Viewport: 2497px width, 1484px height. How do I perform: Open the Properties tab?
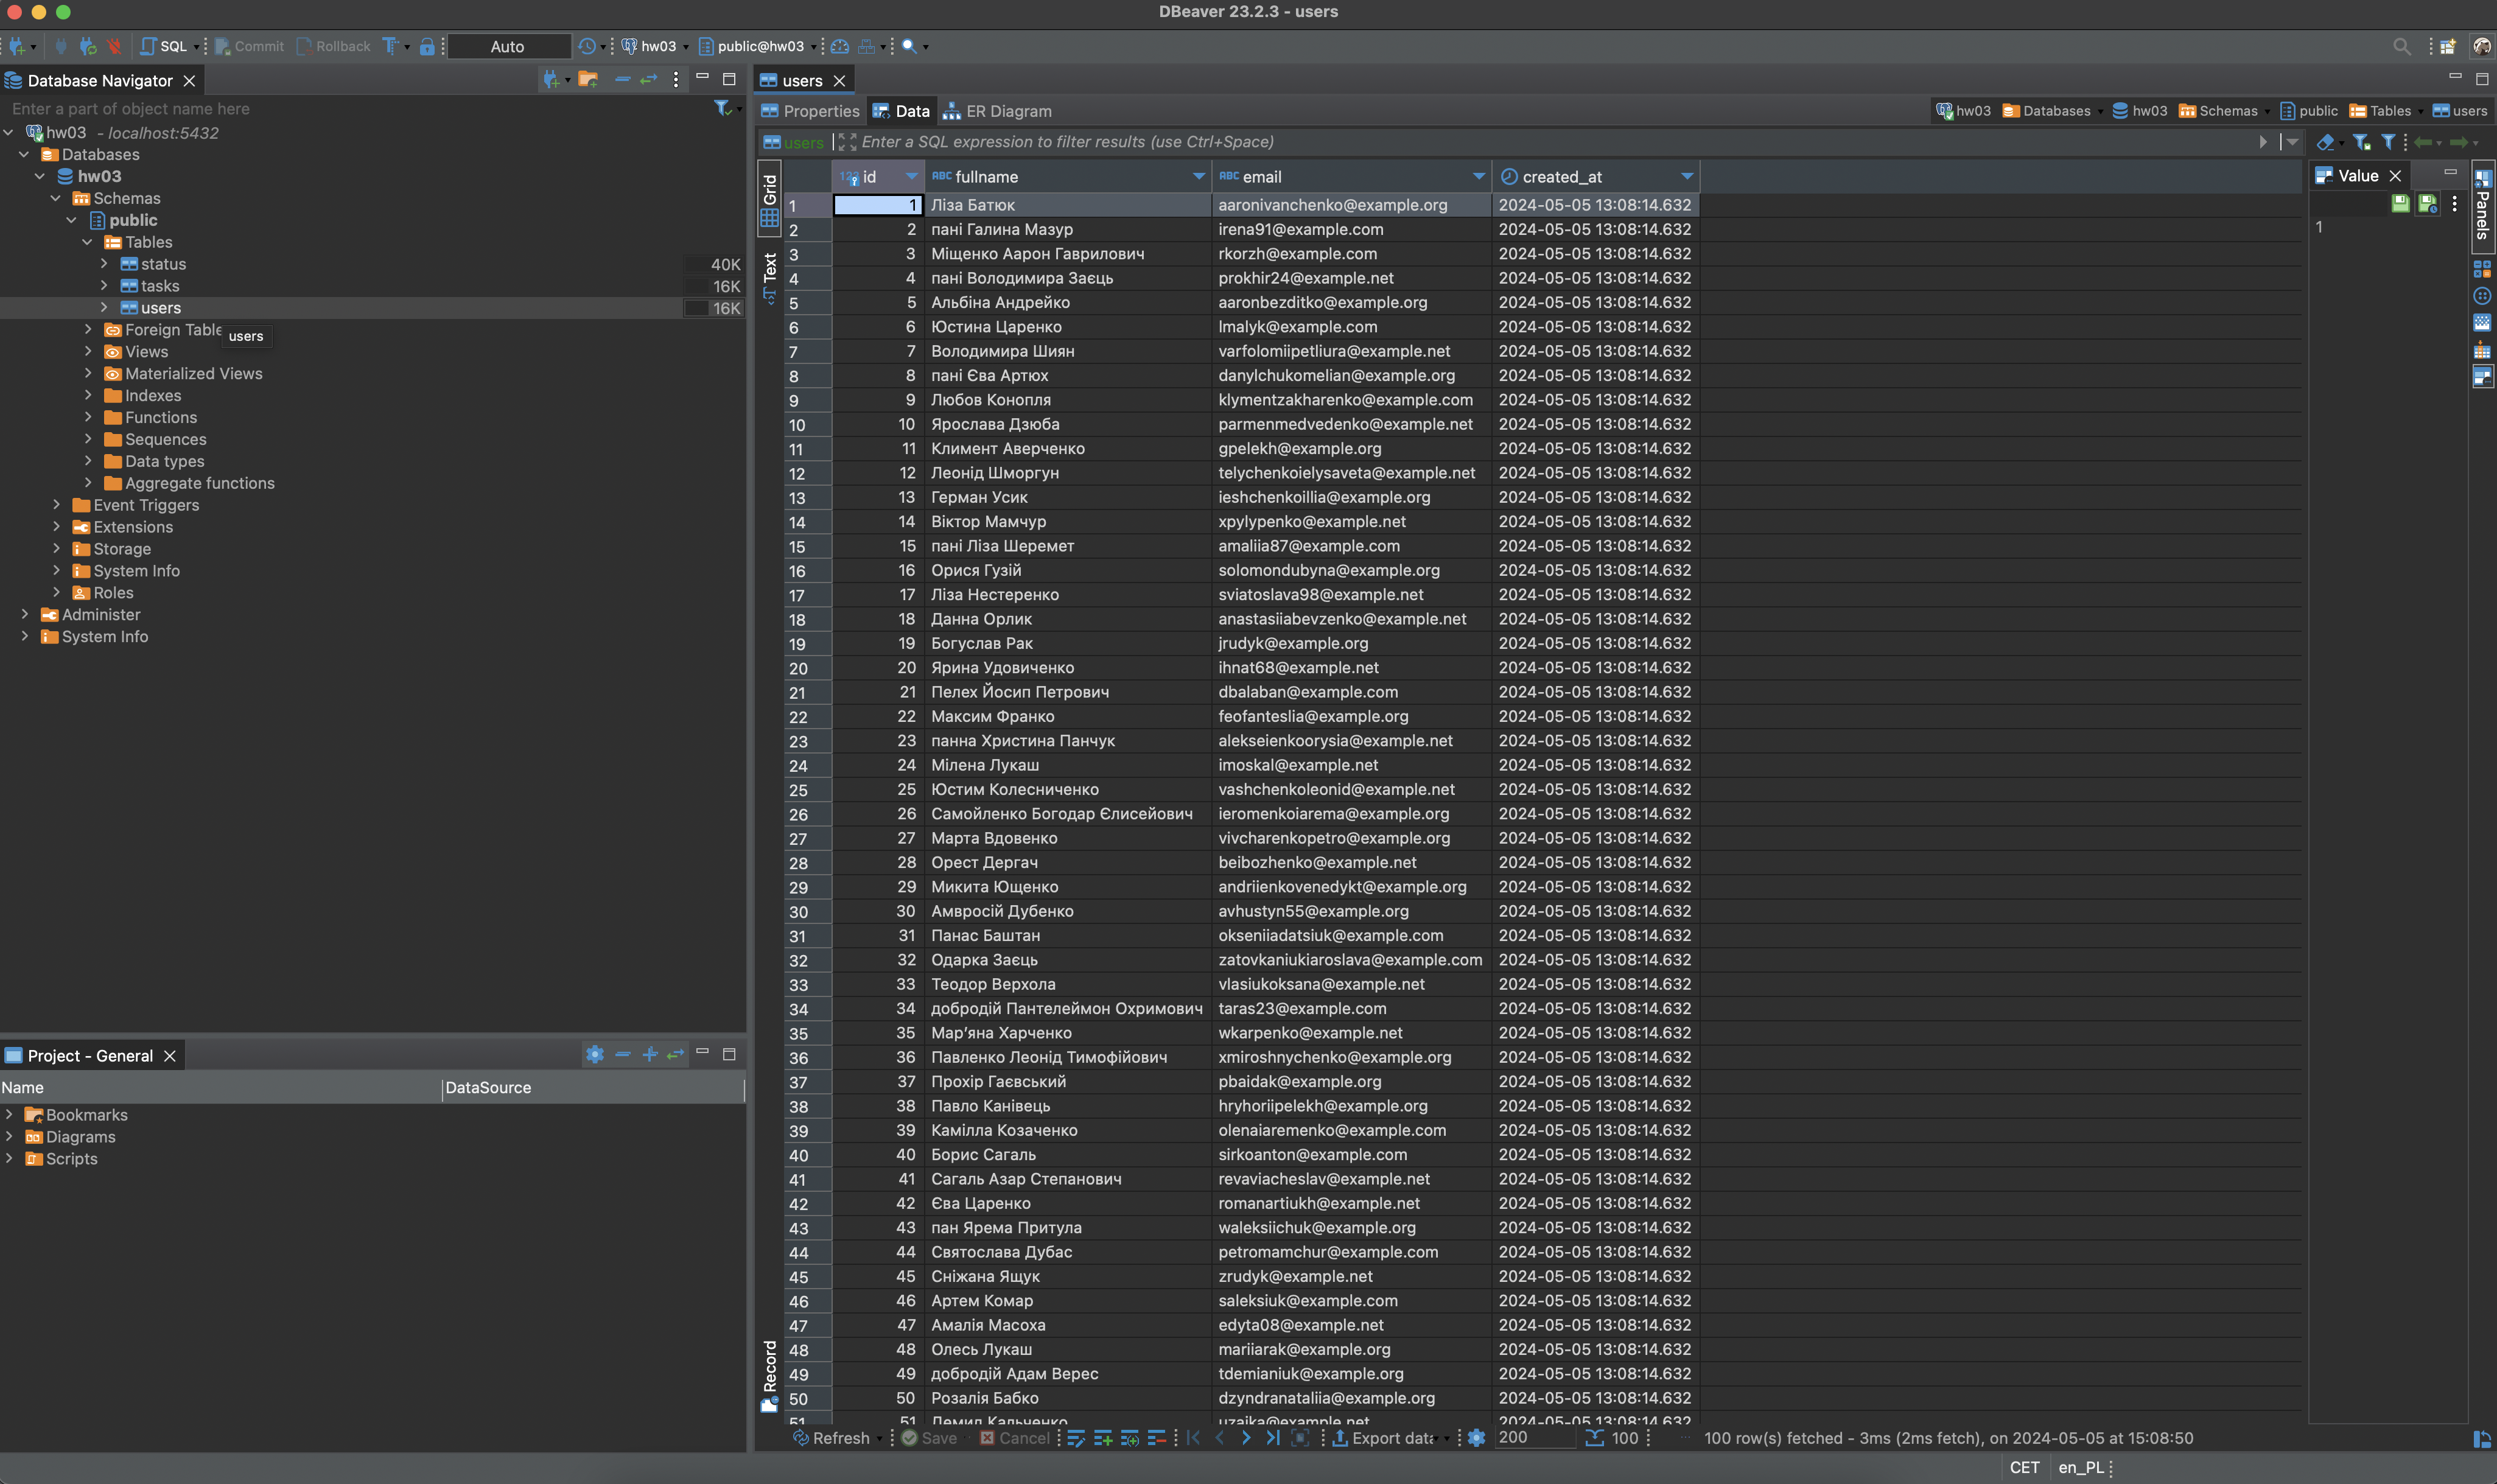tap(811, 111)
